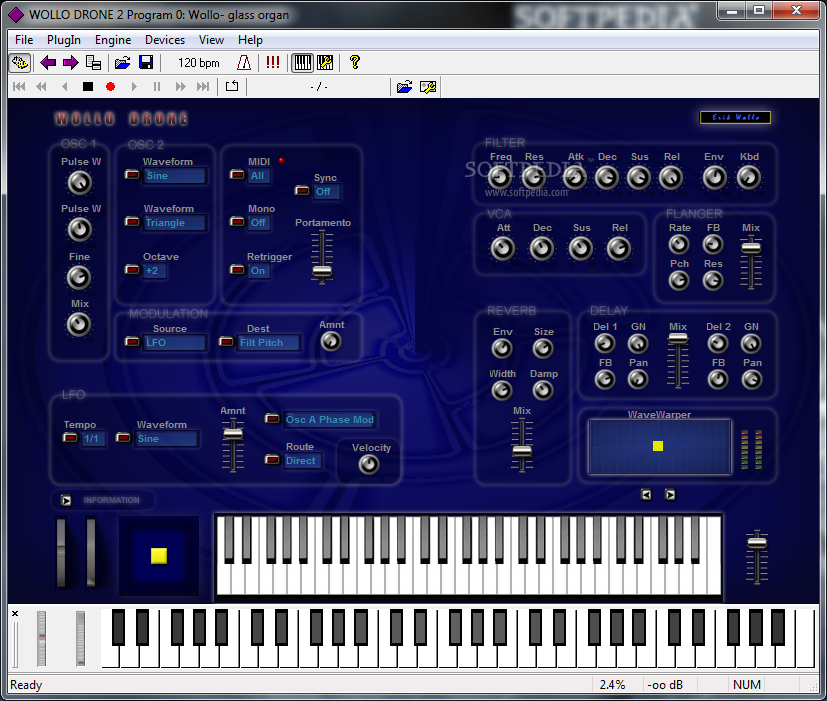Click the Flanger Mix slider
The height and width of the screenshot is (701, 827).
[x=751, y=262]
